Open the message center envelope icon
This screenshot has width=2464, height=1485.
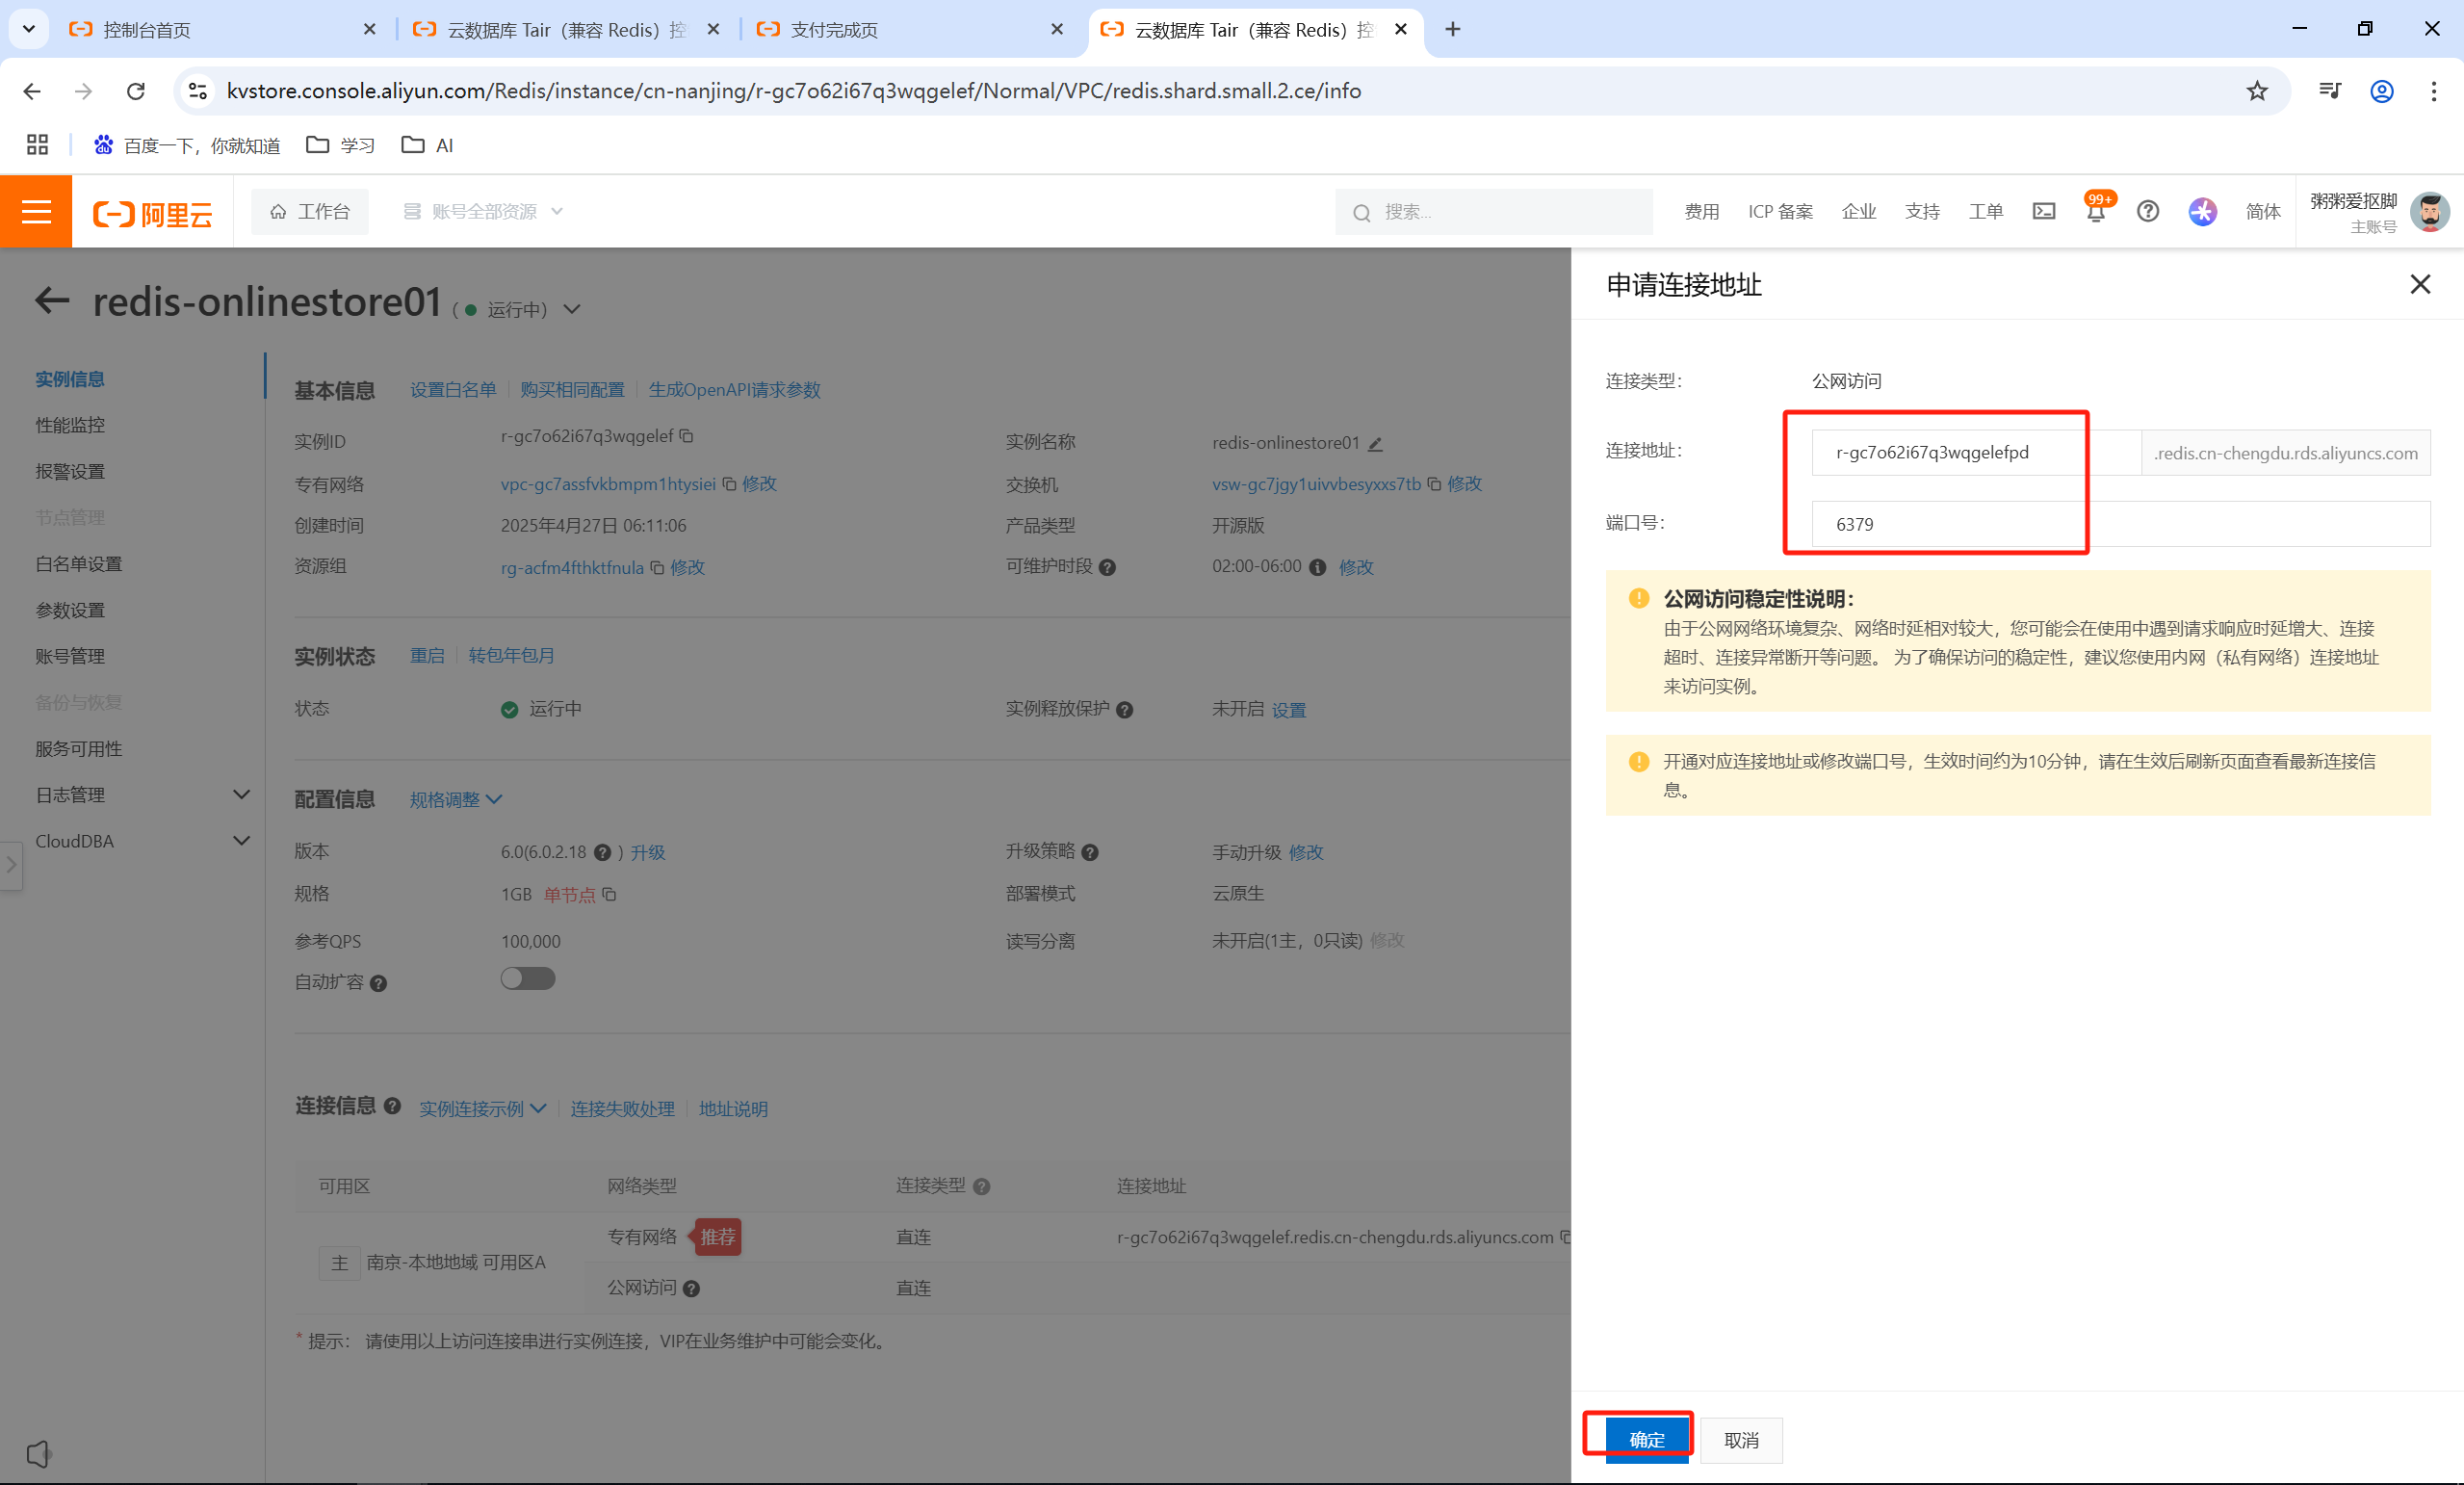(2044, 211)
